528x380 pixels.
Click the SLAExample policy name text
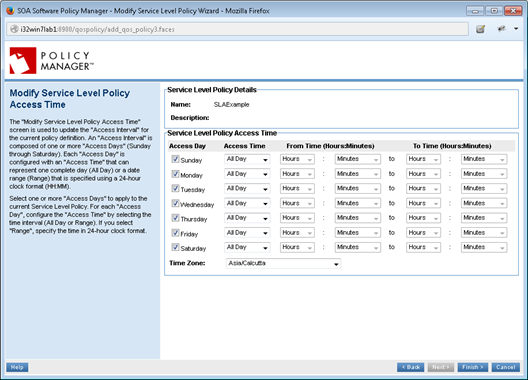click(231, 104)
